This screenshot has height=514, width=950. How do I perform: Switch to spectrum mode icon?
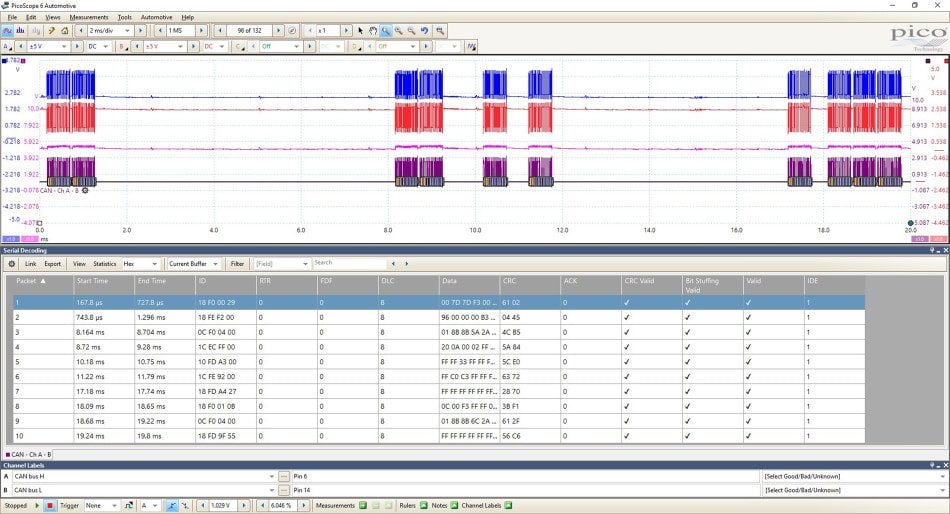click(x=20, y=30)
